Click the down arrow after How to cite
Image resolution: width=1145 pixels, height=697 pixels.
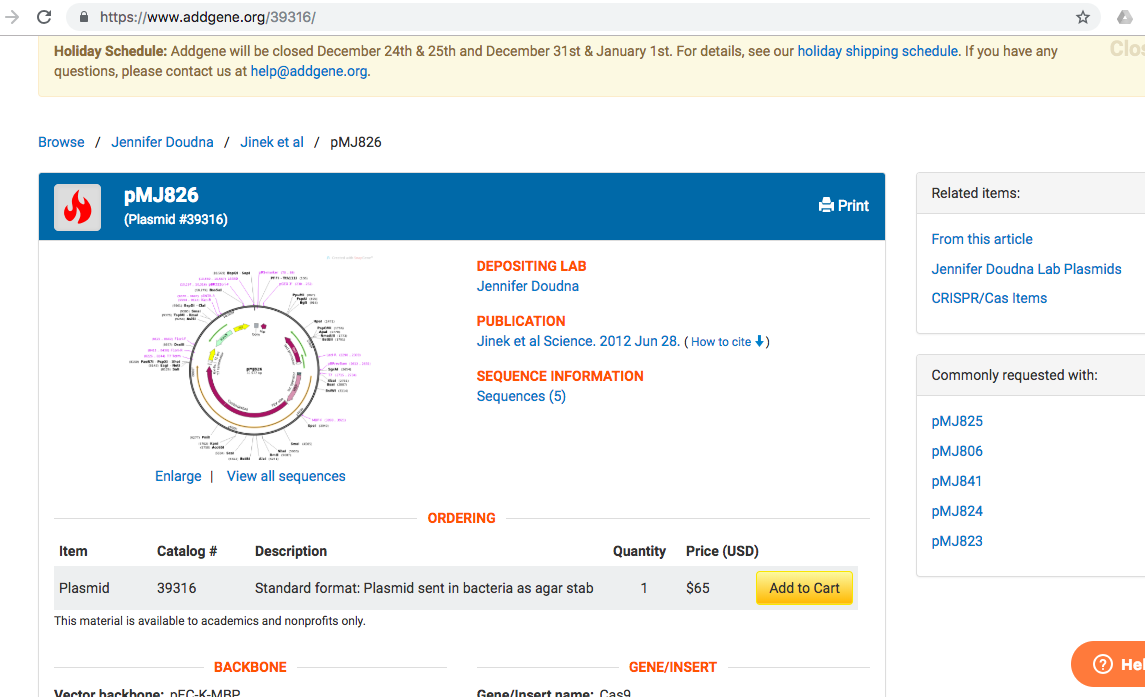[759, 341]
